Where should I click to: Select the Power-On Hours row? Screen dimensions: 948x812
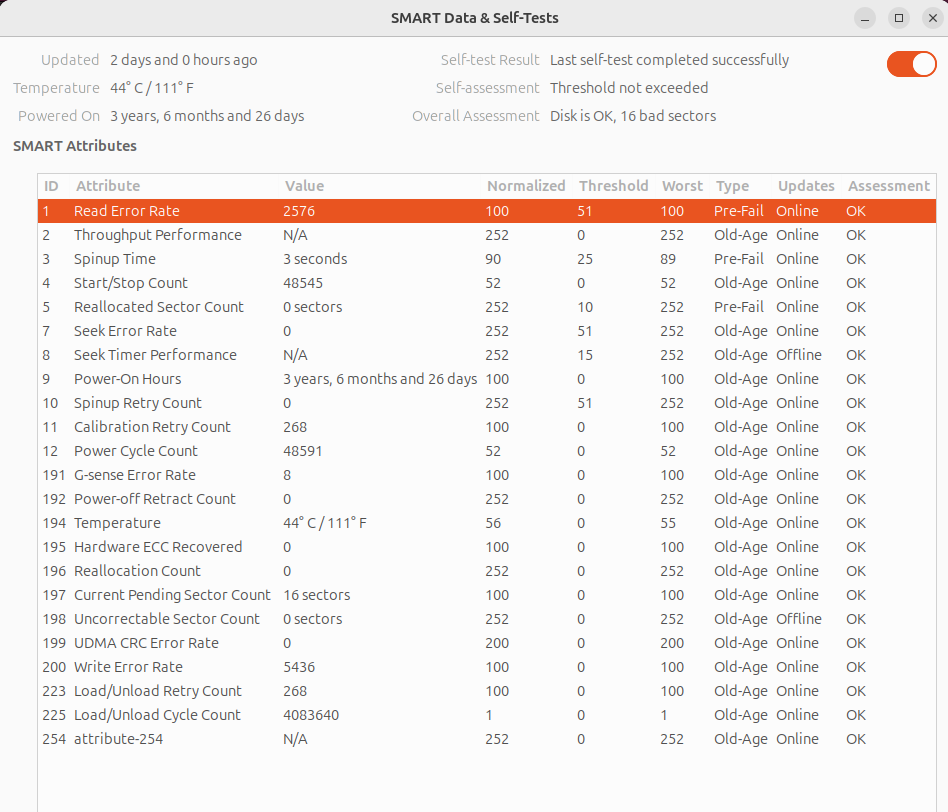pyautogui.click(x=487, y=379)
